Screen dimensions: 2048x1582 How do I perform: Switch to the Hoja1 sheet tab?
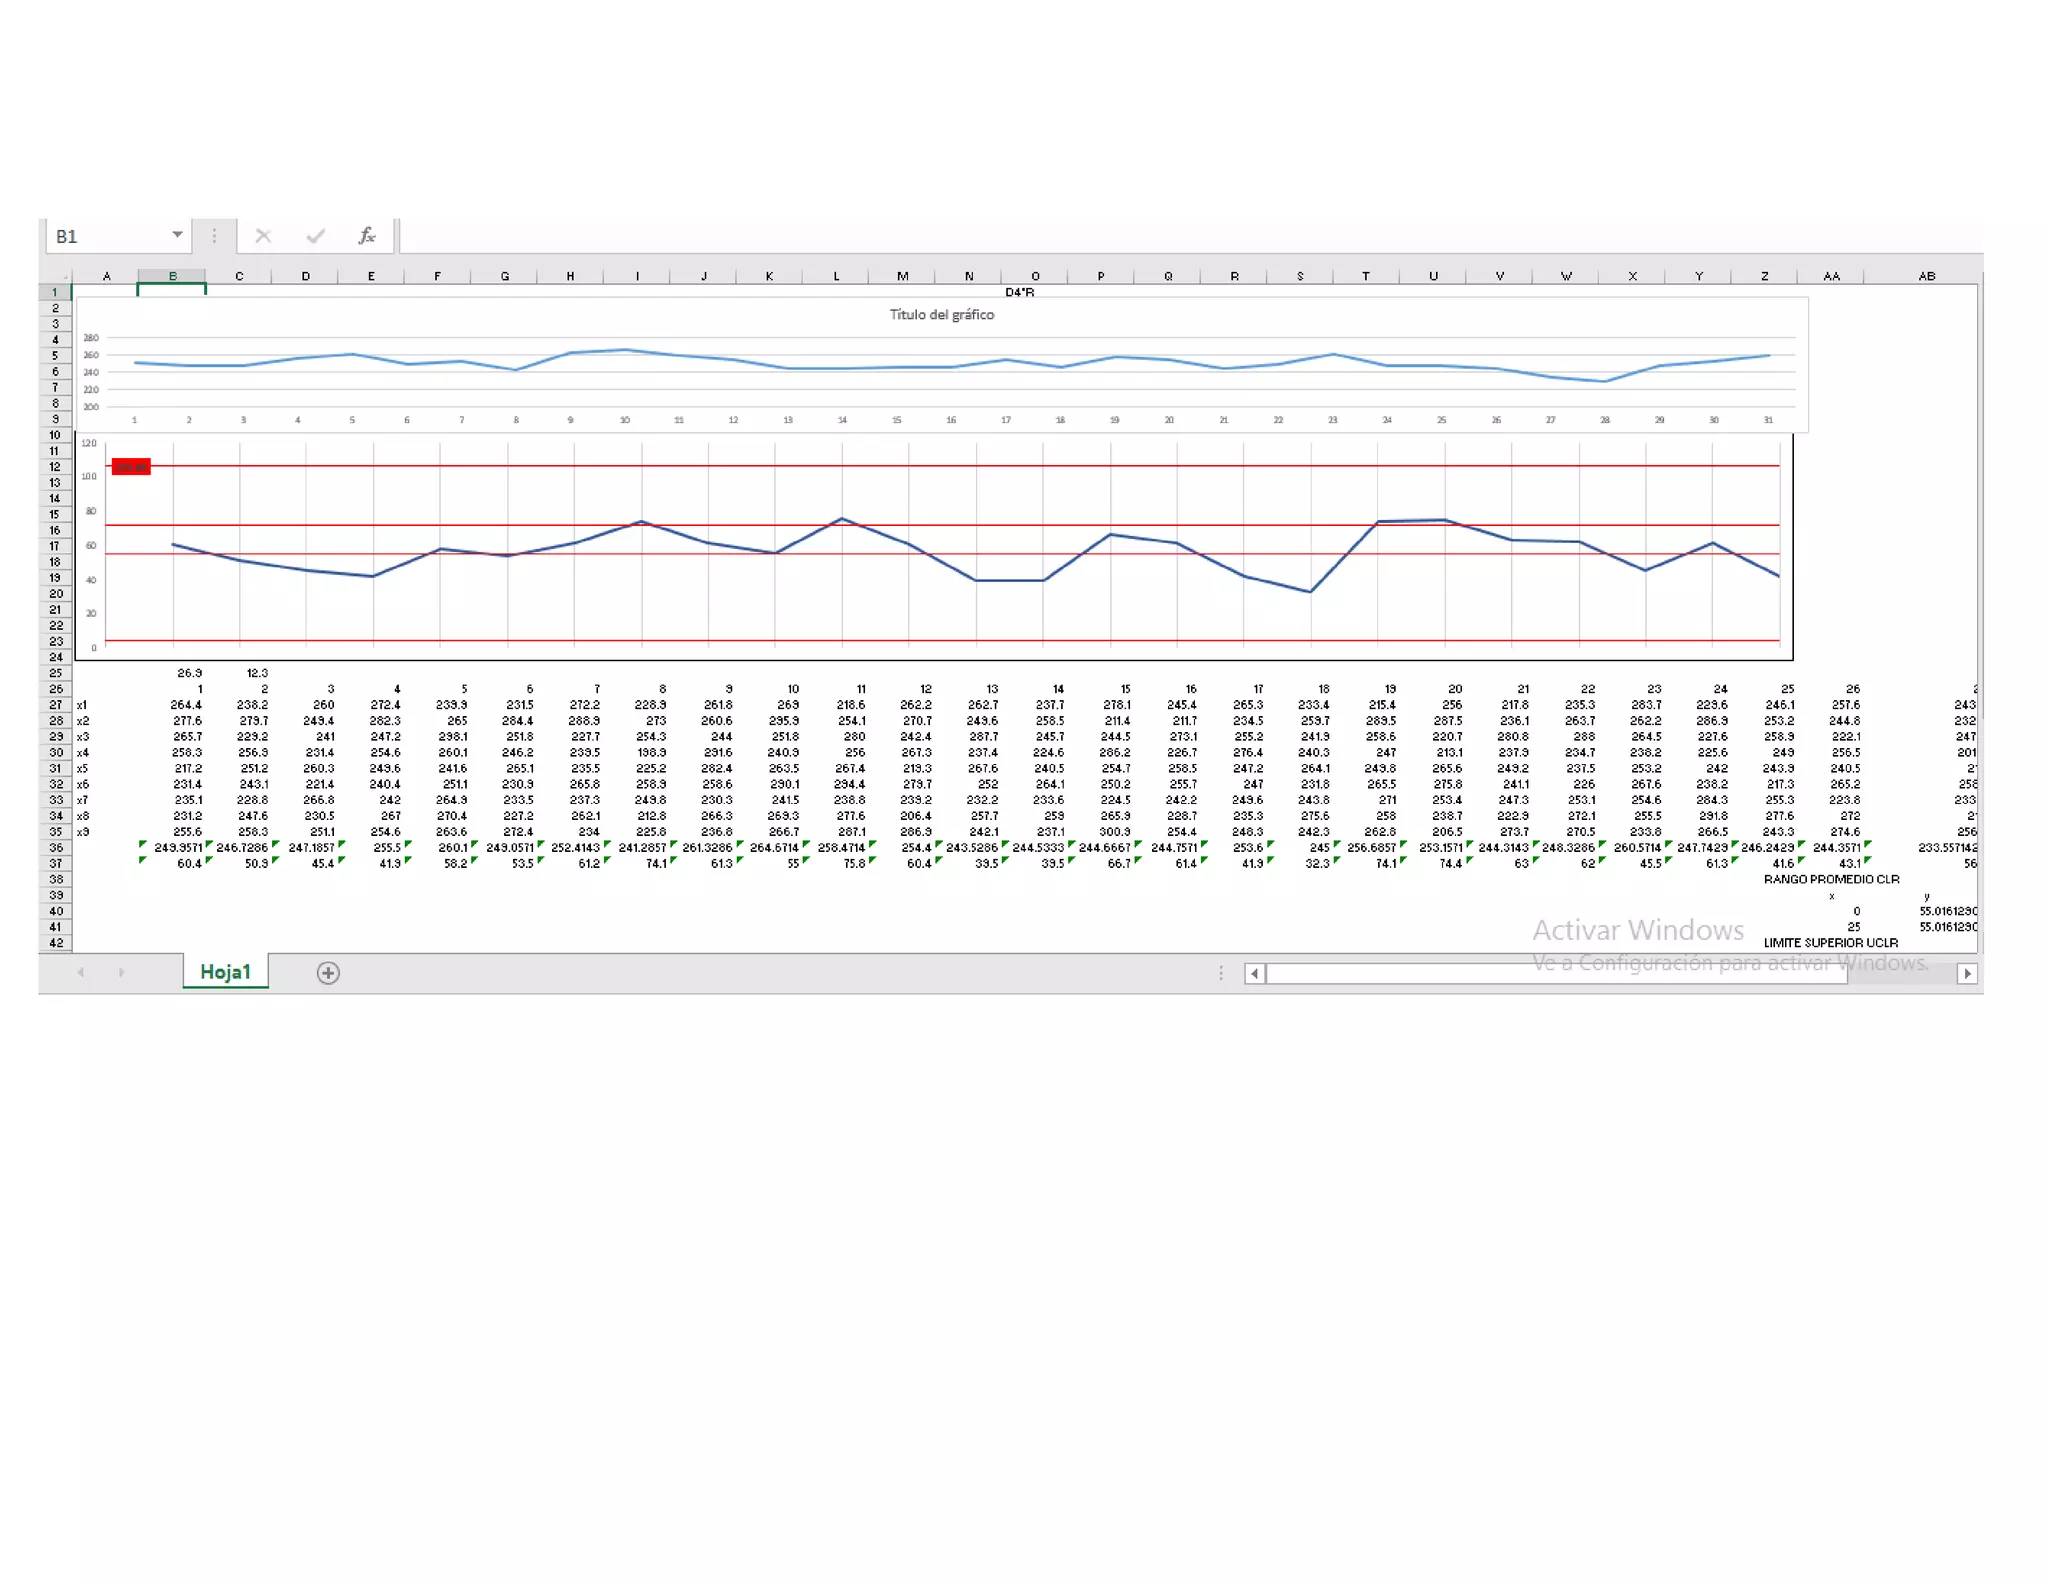(x=225, y=972)
